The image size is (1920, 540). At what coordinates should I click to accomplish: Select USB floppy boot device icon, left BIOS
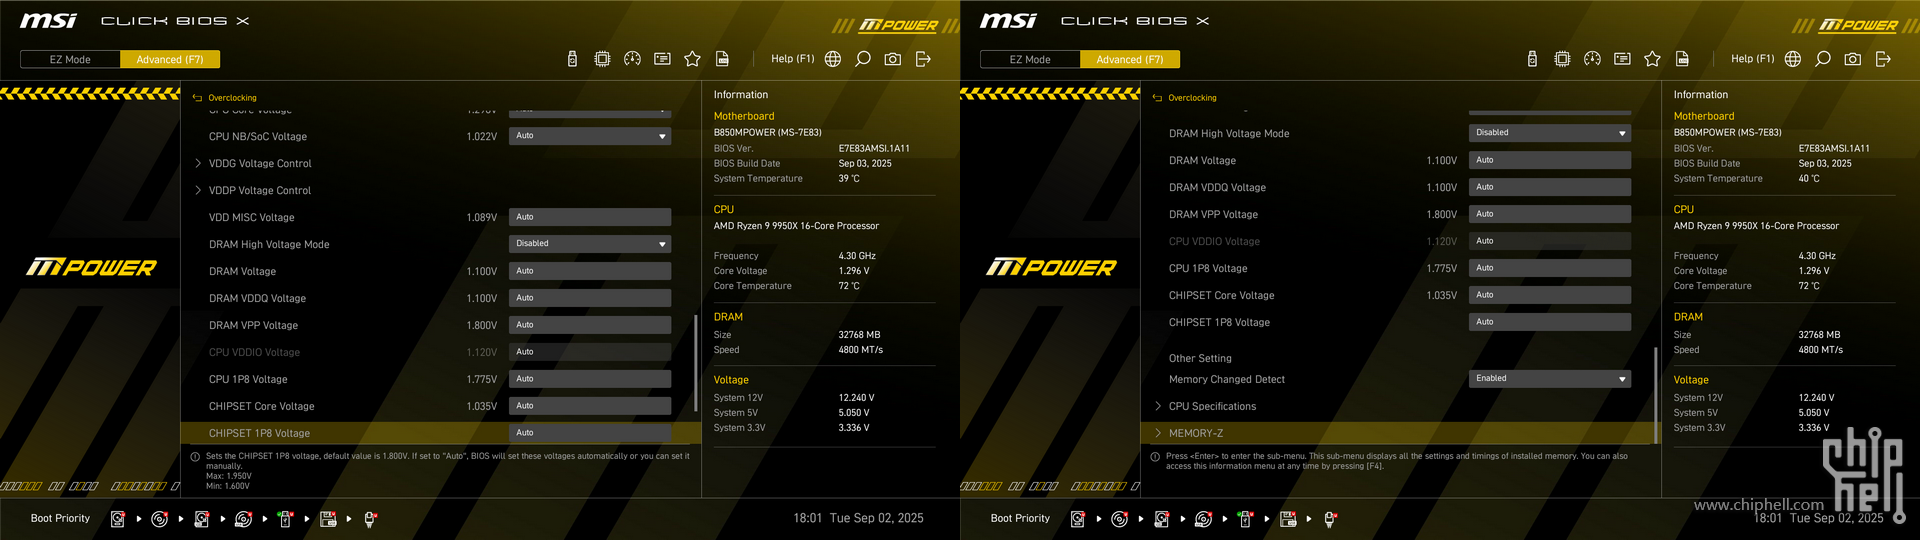pos(328,519)
